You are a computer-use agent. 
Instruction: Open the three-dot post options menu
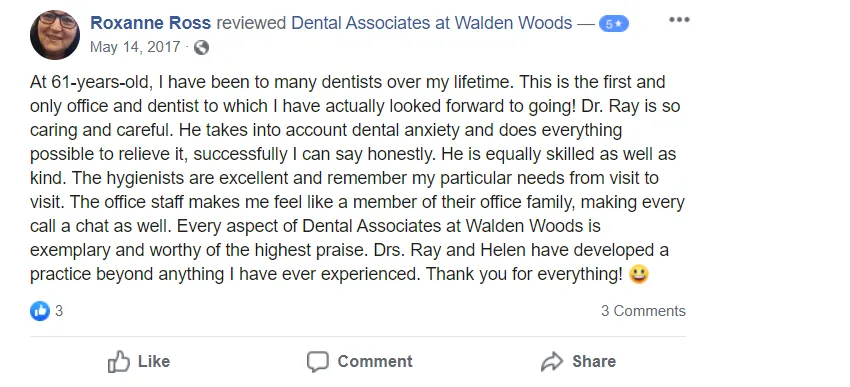click(x=679, y=20)
